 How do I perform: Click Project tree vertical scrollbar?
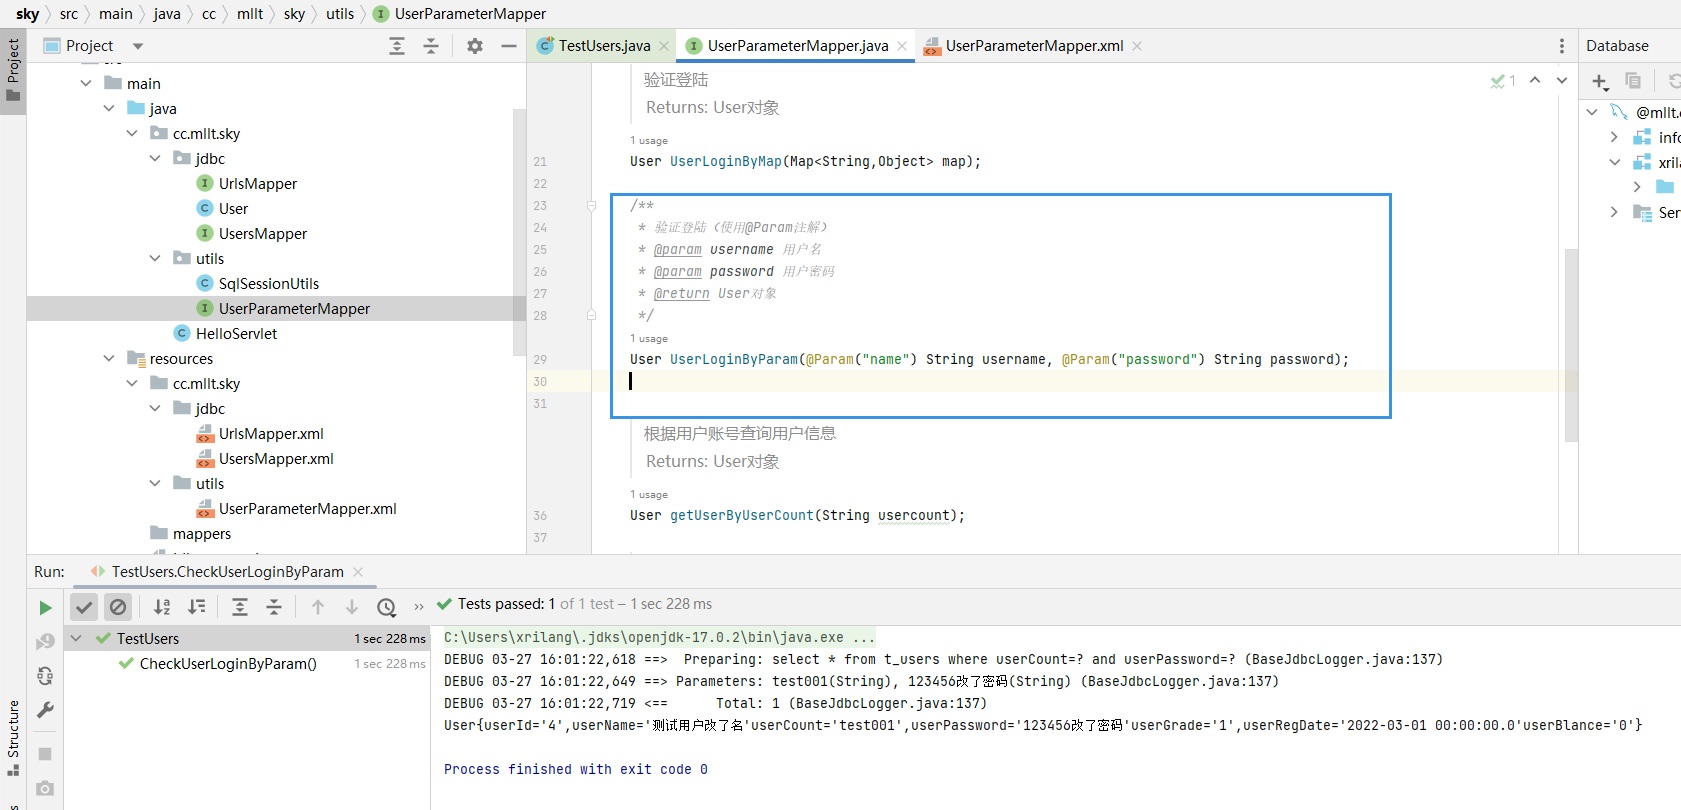pos(519,232)
